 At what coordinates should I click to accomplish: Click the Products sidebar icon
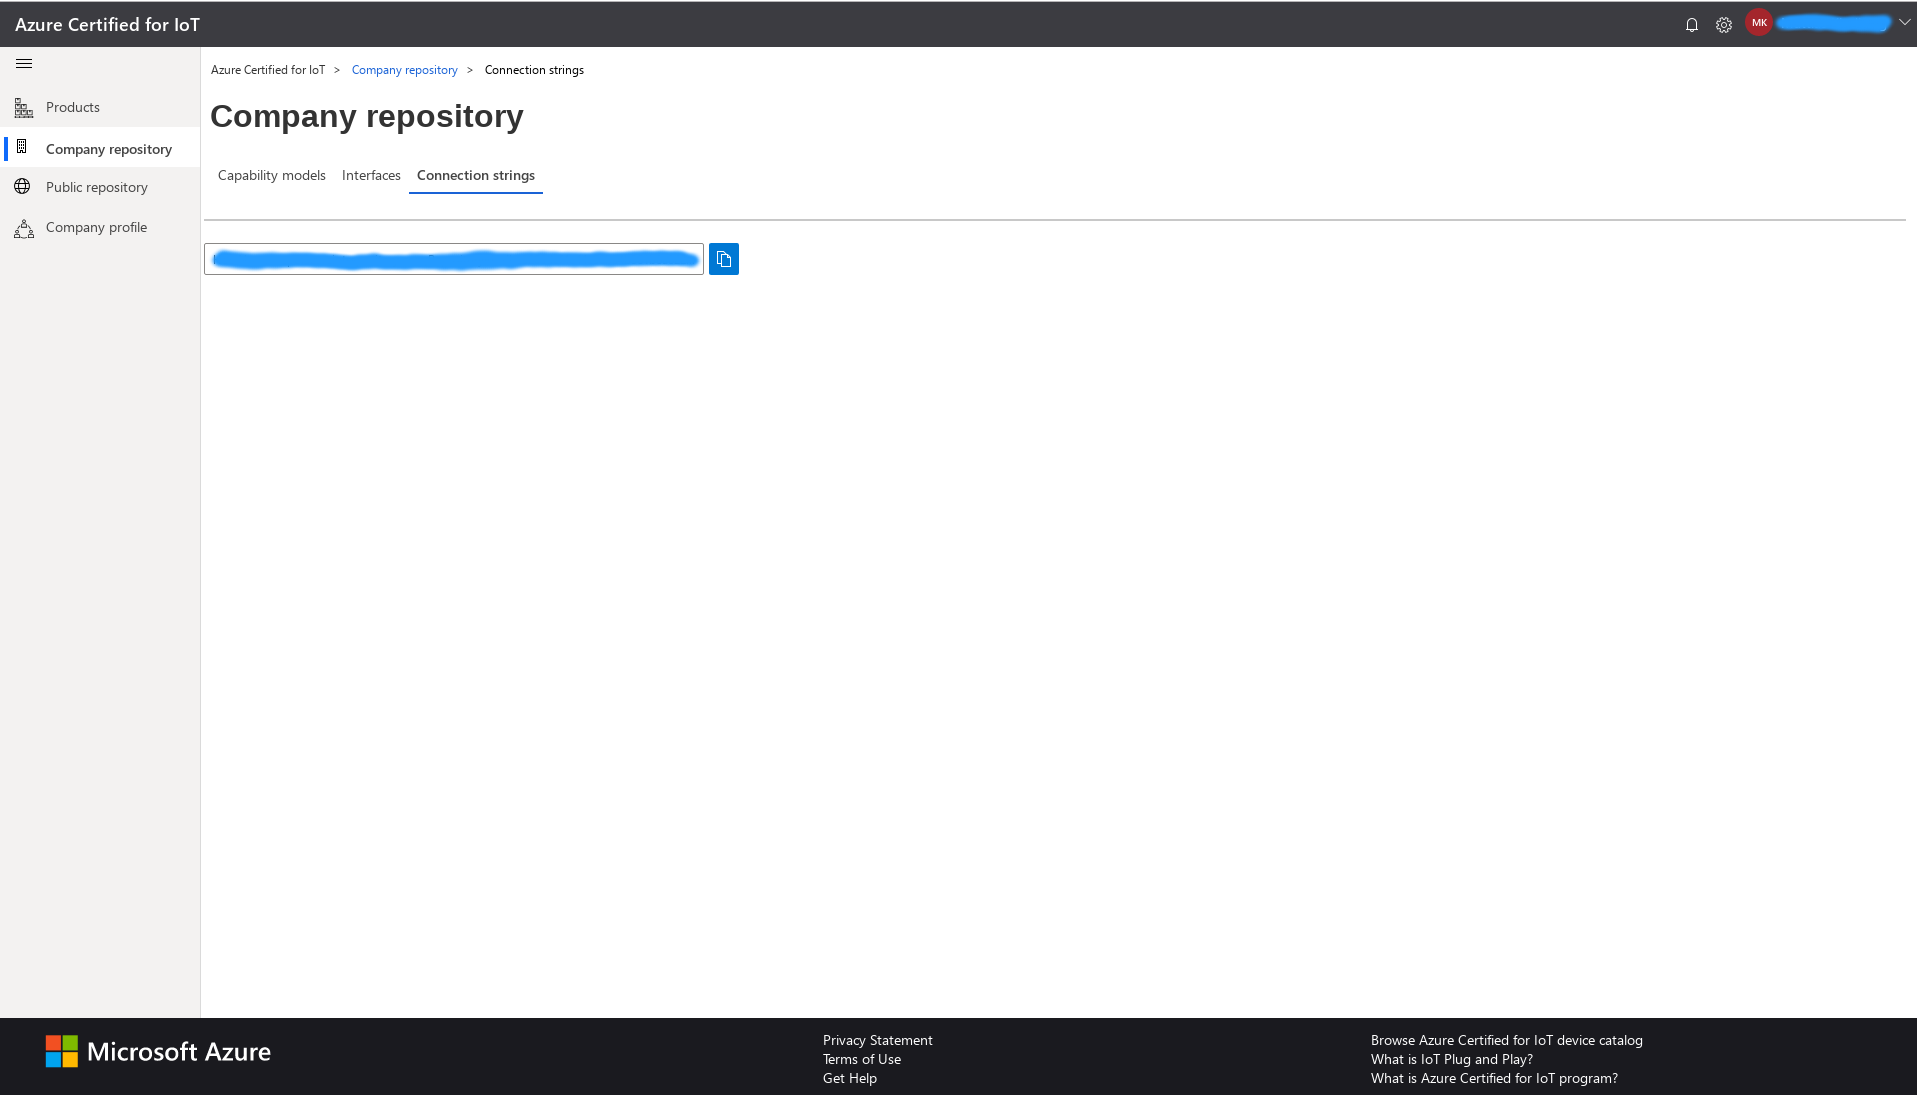(24, 108)
